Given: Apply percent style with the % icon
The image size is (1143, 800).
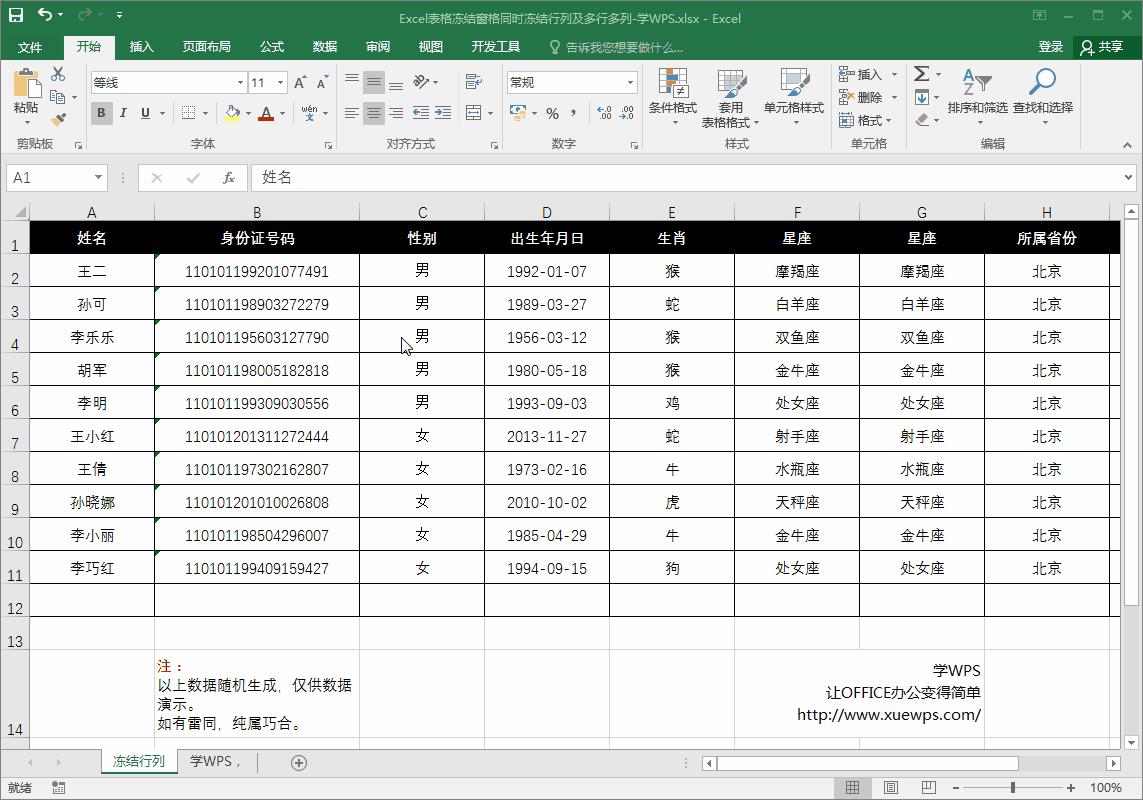Looking at the screenshot, I should tap(552, 114).
